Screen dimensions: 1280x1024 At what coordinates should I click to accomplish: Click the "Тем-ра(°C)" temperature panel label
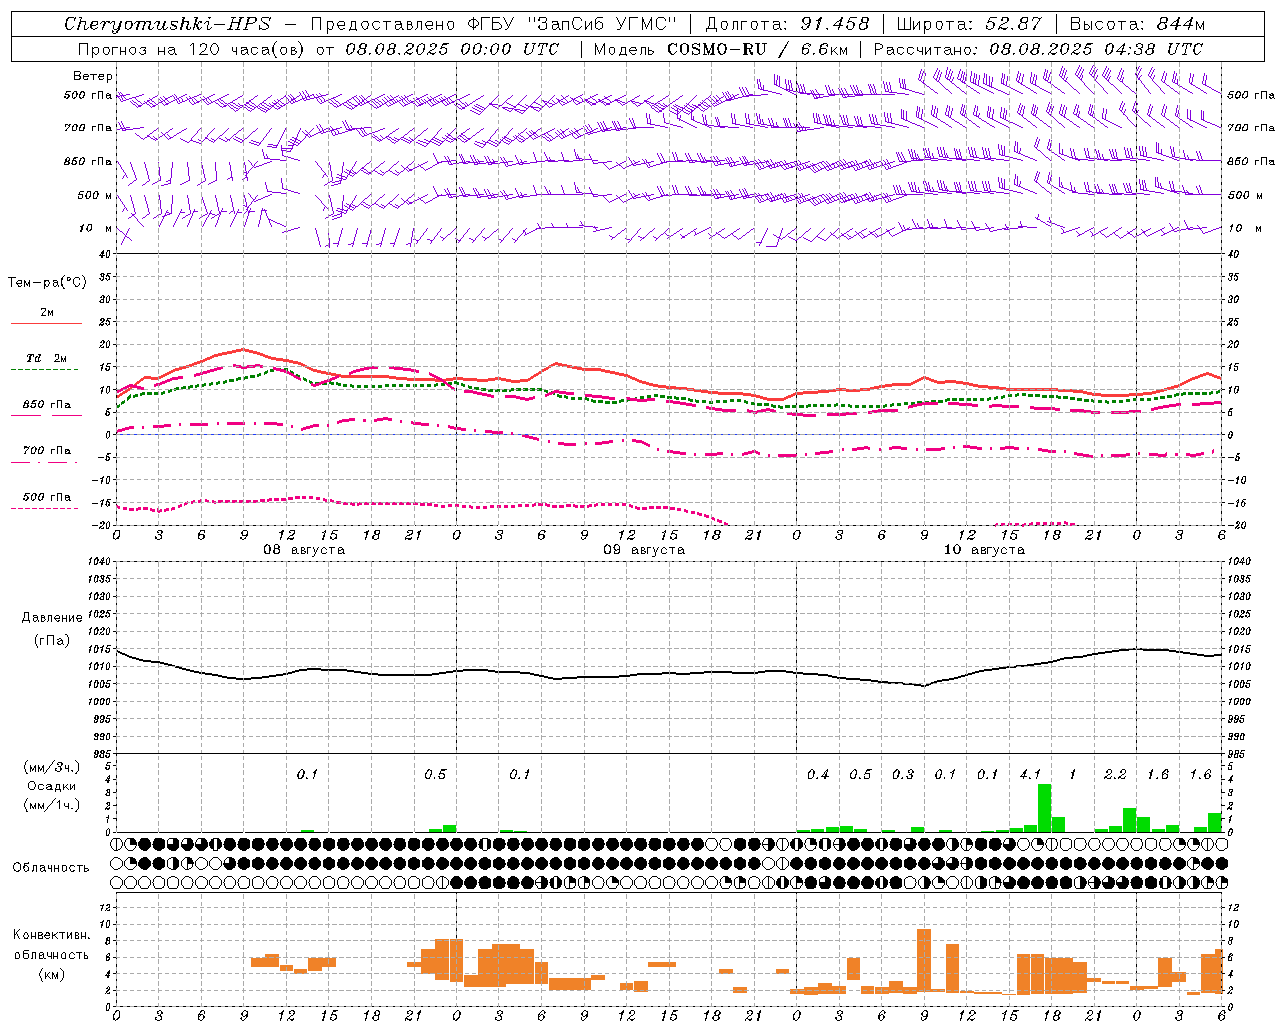pos(47,283)
